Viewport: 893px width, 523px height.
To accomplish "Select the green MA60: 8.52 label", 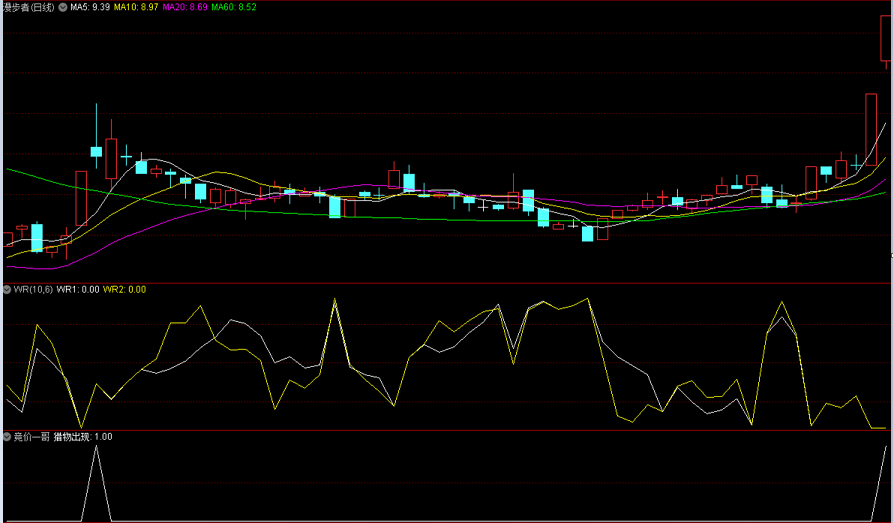I will [x=234, y=7].
